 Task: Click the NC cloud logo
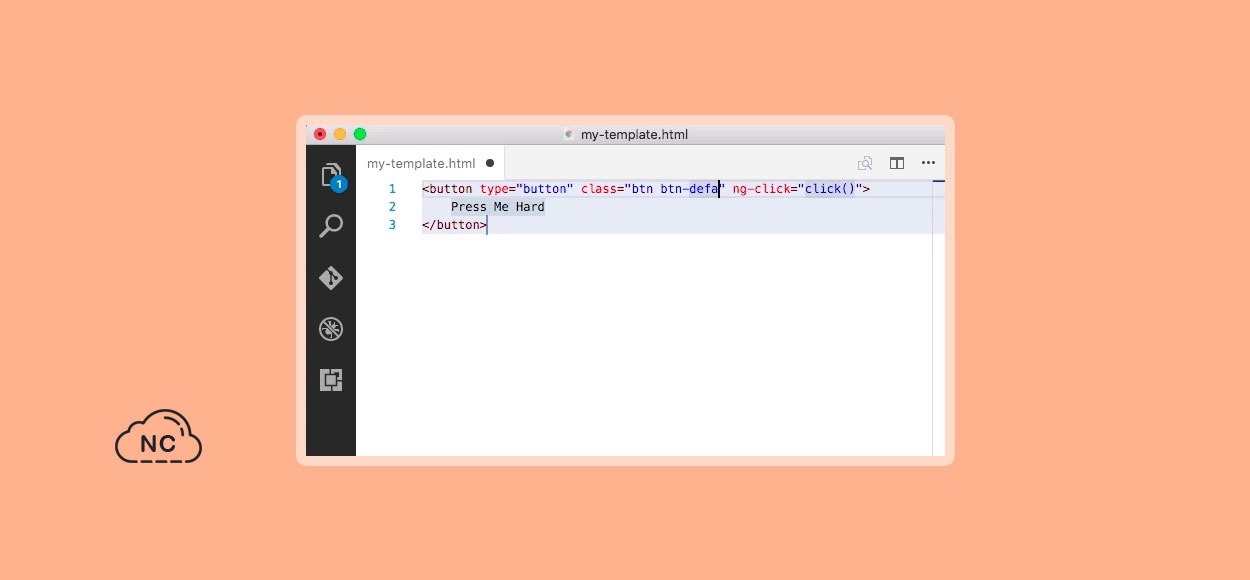coord(158,437)
